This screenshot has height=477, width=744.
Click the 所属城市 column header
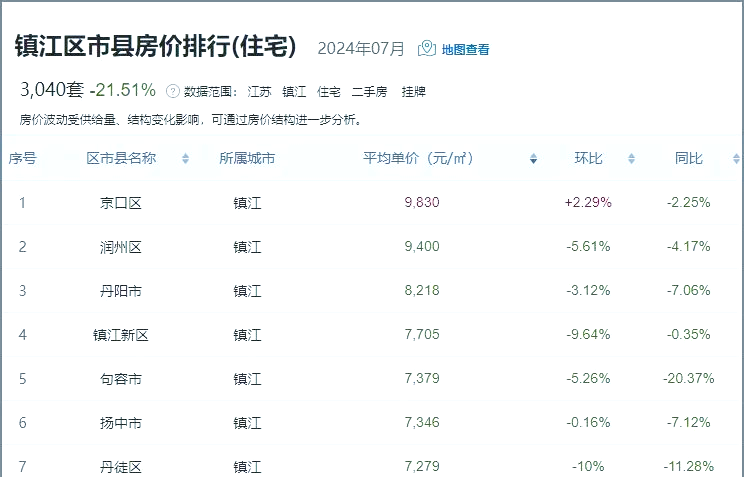[x=247, y=158]
